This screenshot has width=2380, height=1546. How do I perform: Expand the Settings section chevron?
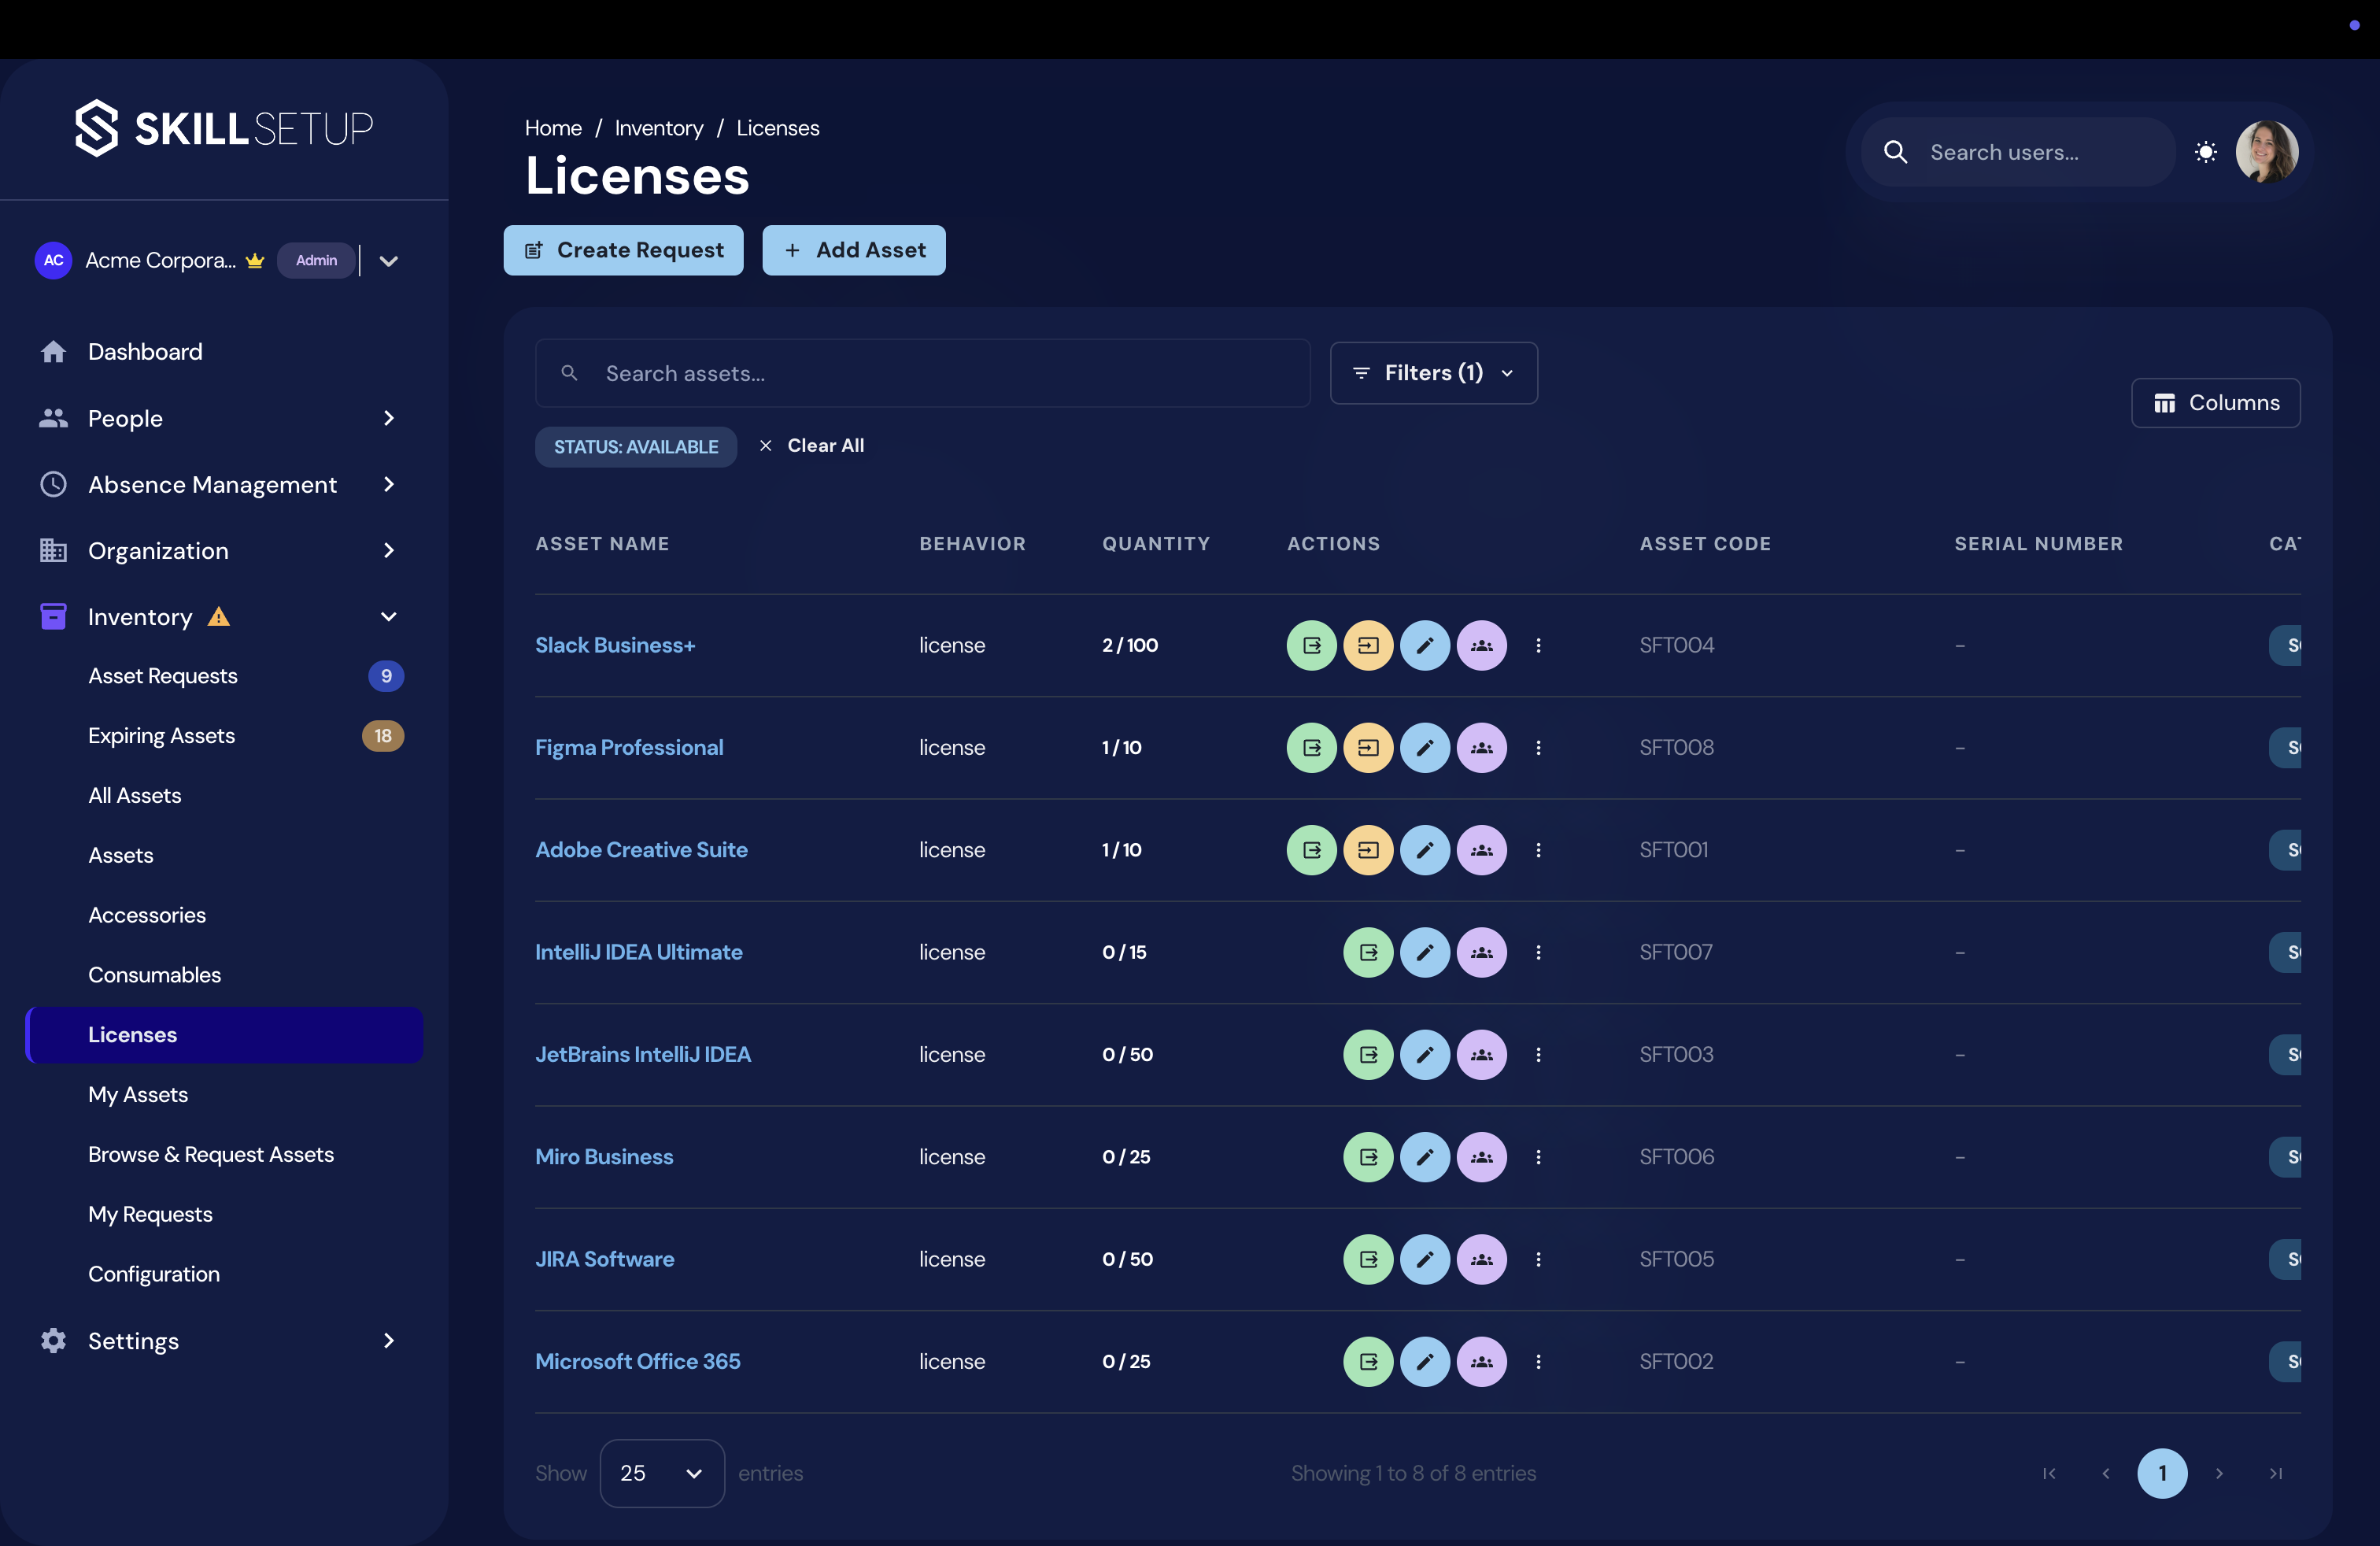(x=388, y=1341)
